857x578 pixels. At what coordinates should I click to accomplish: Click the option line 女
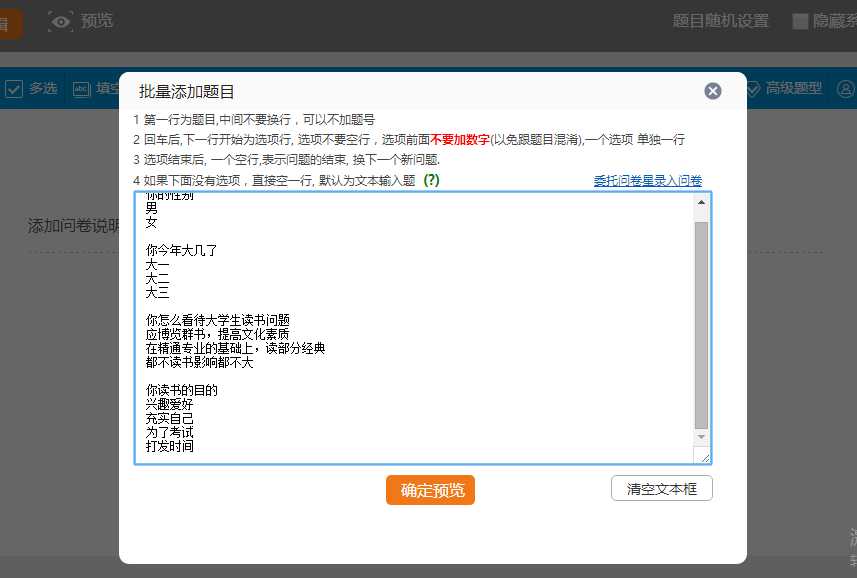point(151,222)
